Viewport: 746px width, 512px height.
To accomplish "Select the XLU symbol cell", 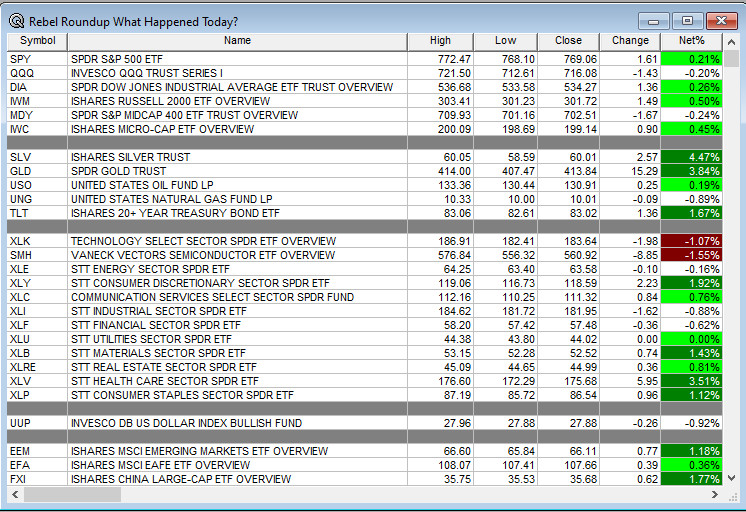I will click(x=38, y=339).
